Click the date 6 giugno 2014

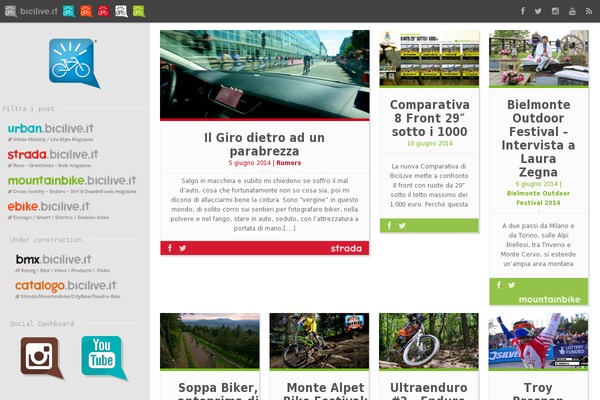[x=536, y=184]
